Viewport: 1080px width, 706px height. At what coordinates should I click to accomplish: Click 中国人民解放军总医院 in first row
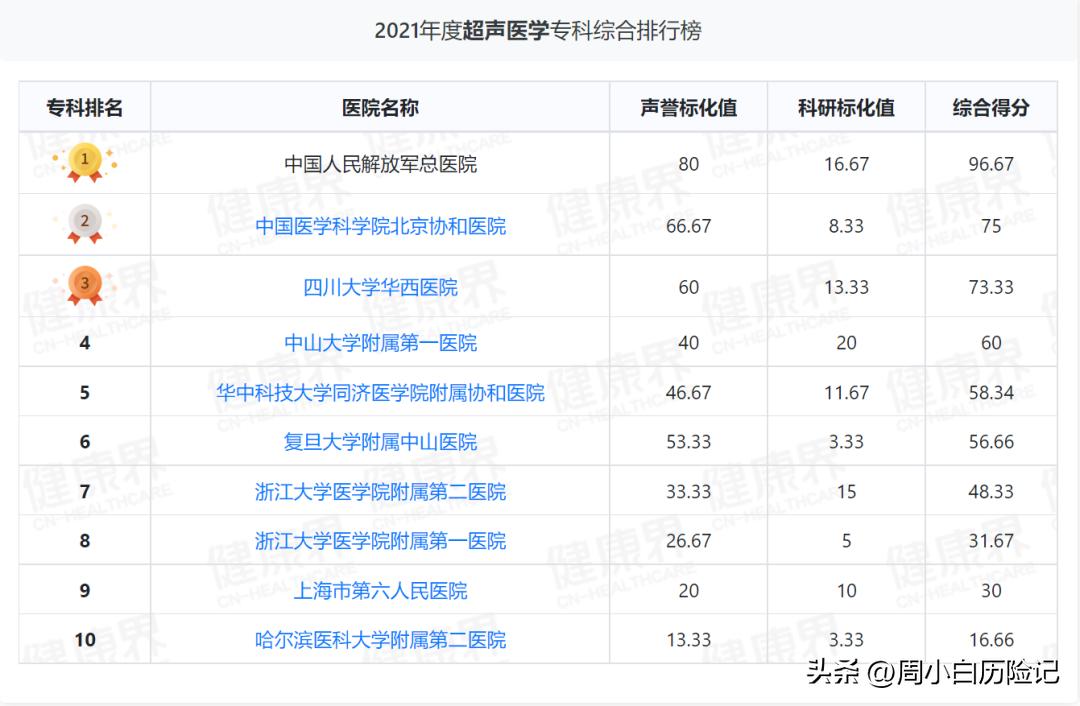pyautogui.click(x=380, y=164)
